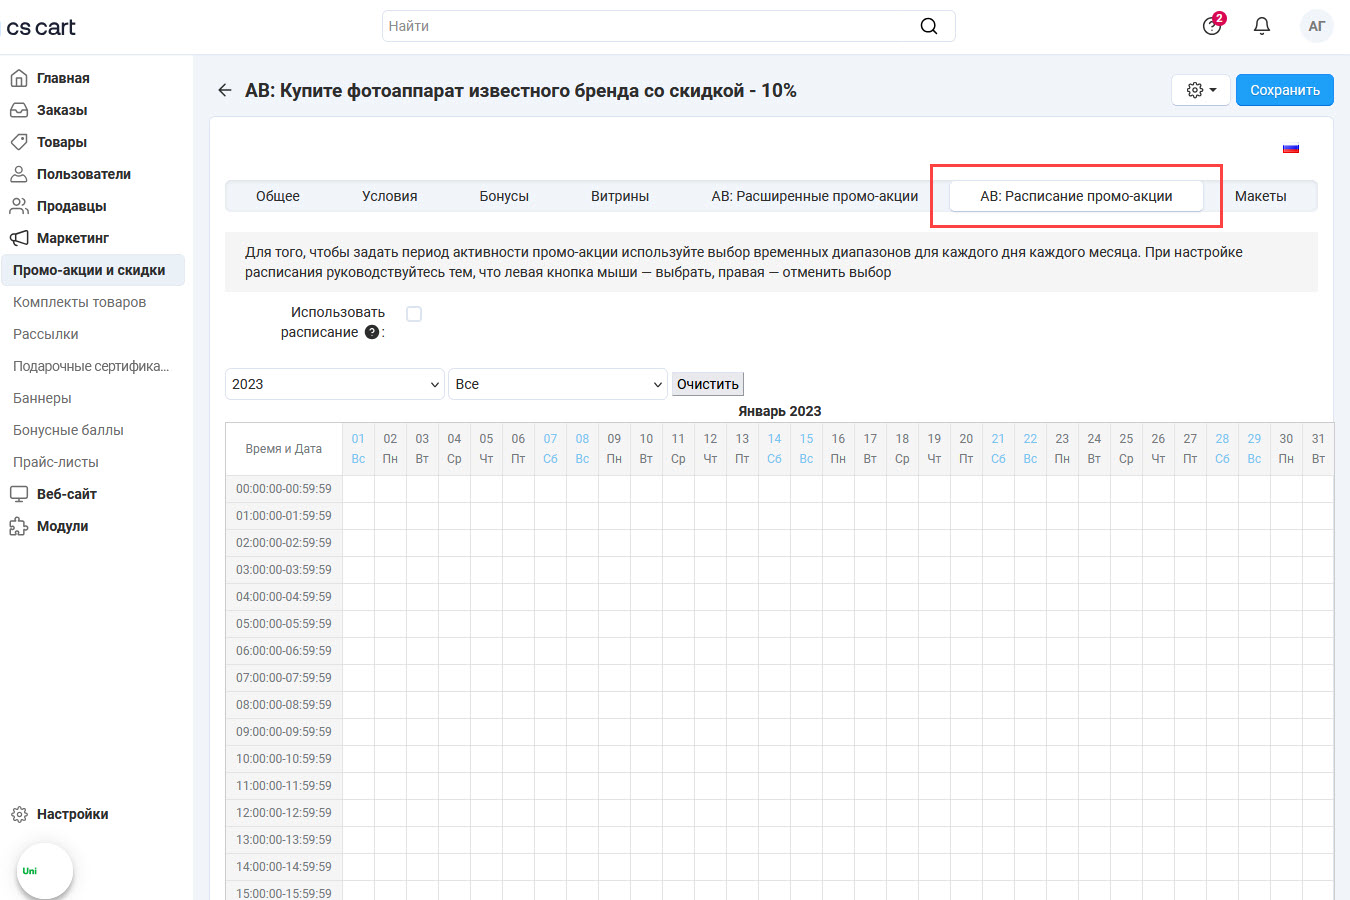The height and width of the screenshot is (900, 1350).
Task: Switch to the Условия tab
Action: pos(389,196)
